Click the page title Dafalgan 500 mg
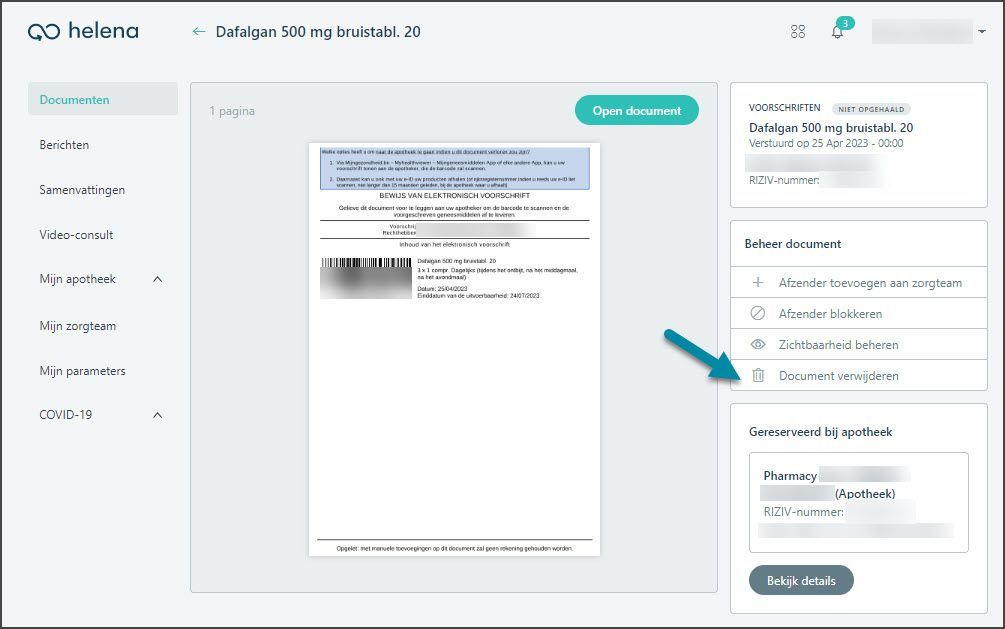 [x=318, y=31]
